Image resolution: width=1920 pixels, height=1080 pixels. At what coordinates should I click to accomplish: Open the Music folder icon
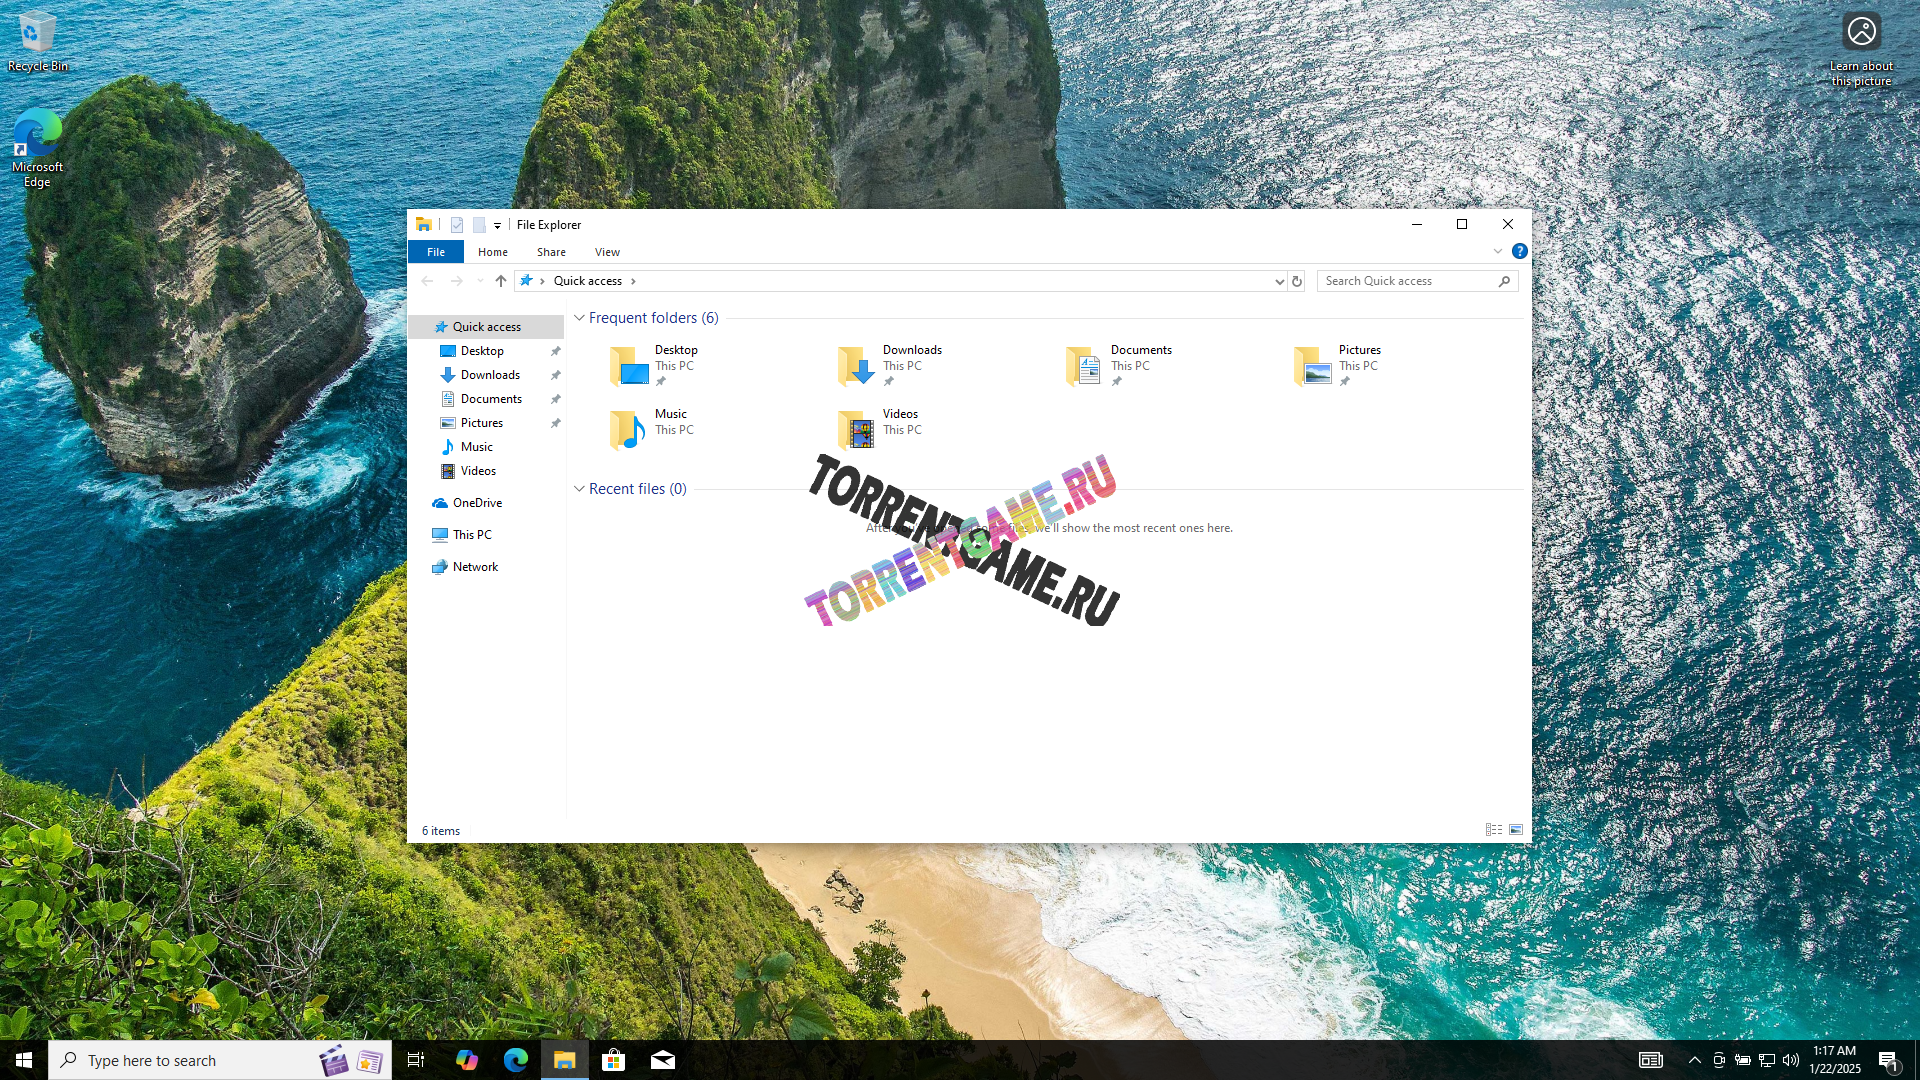pyautogui.click(x=628, y=430)
